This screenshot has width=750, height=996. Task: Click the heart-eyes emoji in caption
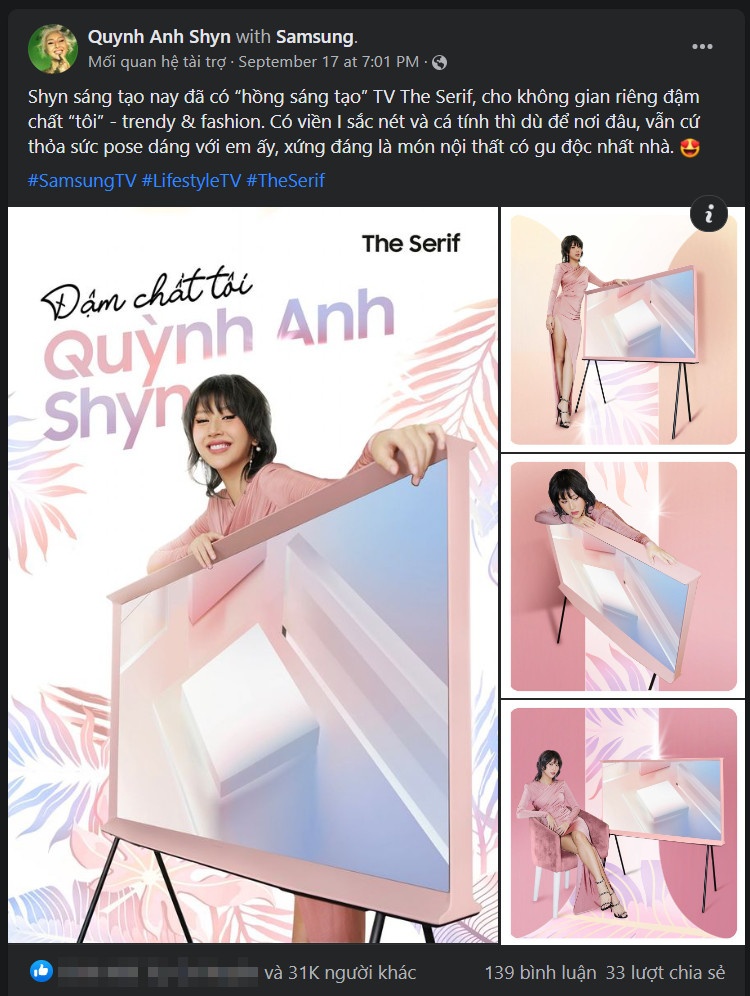click(x=690, y=147)
